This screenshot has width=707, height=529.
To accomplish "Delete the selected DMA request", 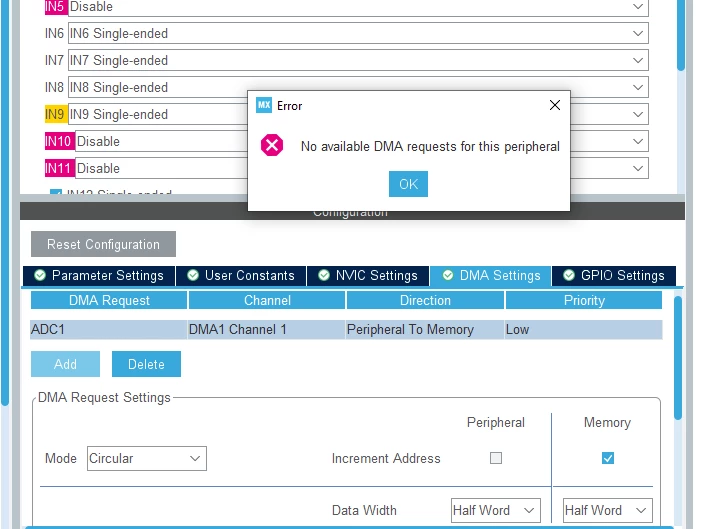I will click(146, 364).
